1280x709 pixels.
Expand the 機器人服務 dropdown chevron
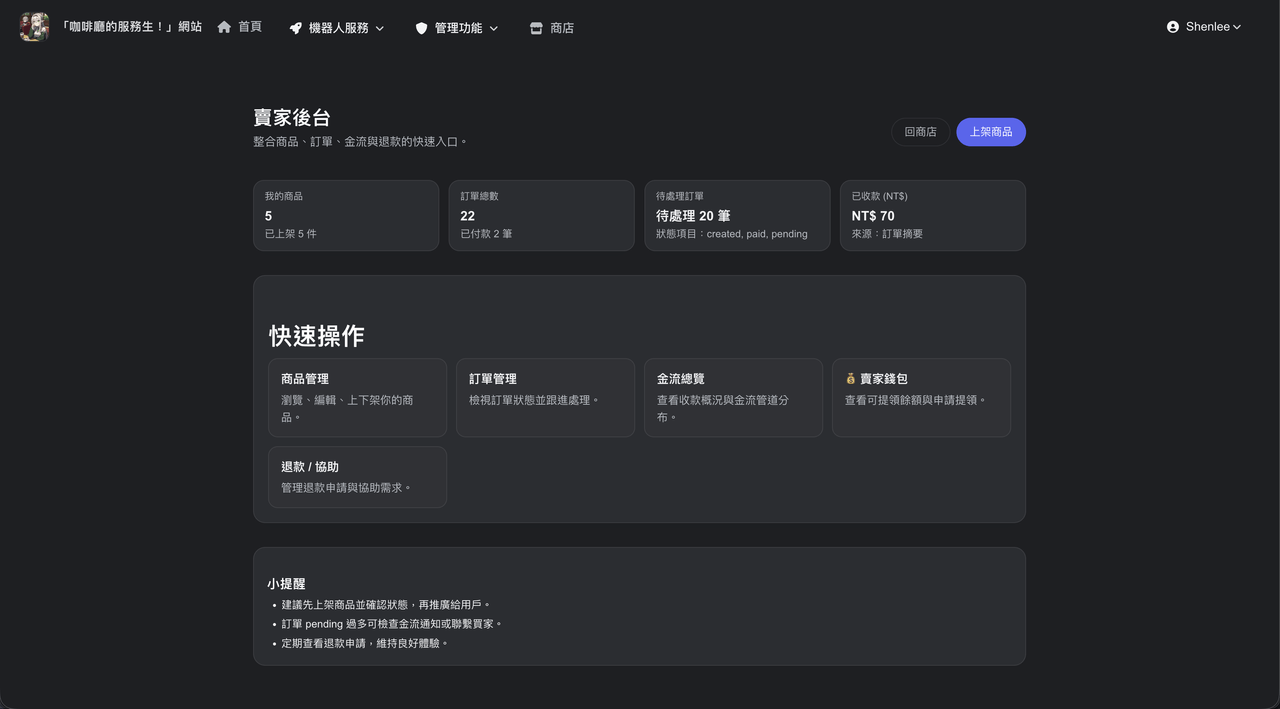(x=380, y=29)
